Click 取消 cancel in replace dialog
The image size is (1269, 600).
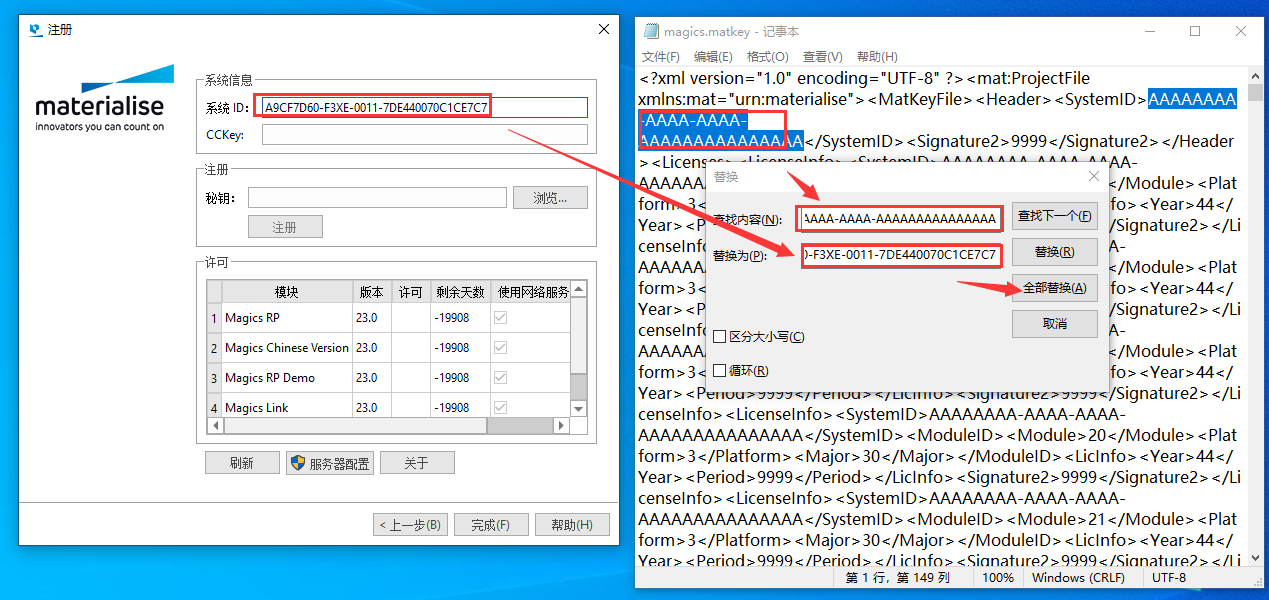(1055, 324)
